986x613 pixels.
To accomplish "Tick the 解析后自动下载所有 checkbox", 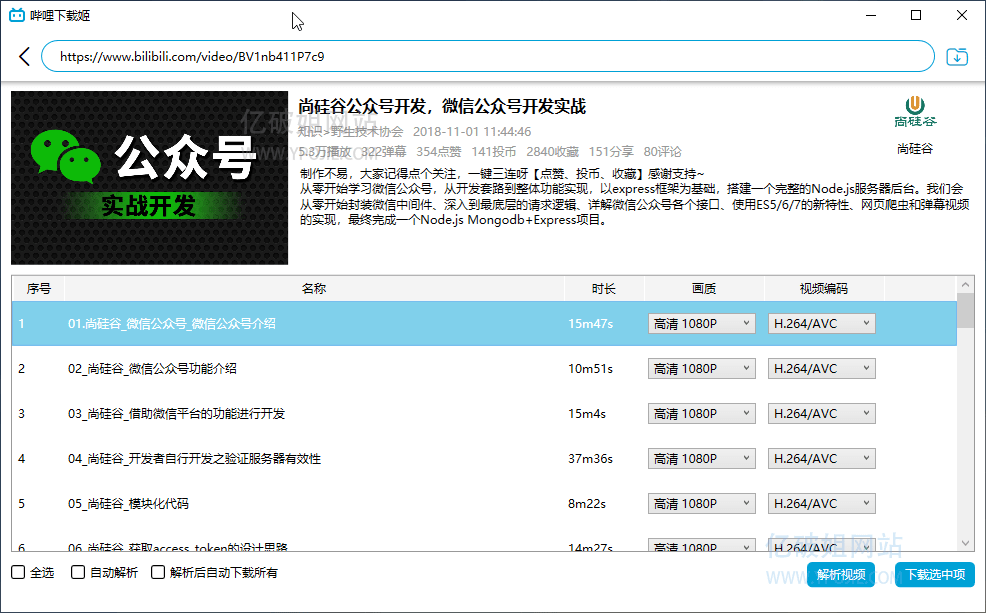I will click(x=158, y=572).
